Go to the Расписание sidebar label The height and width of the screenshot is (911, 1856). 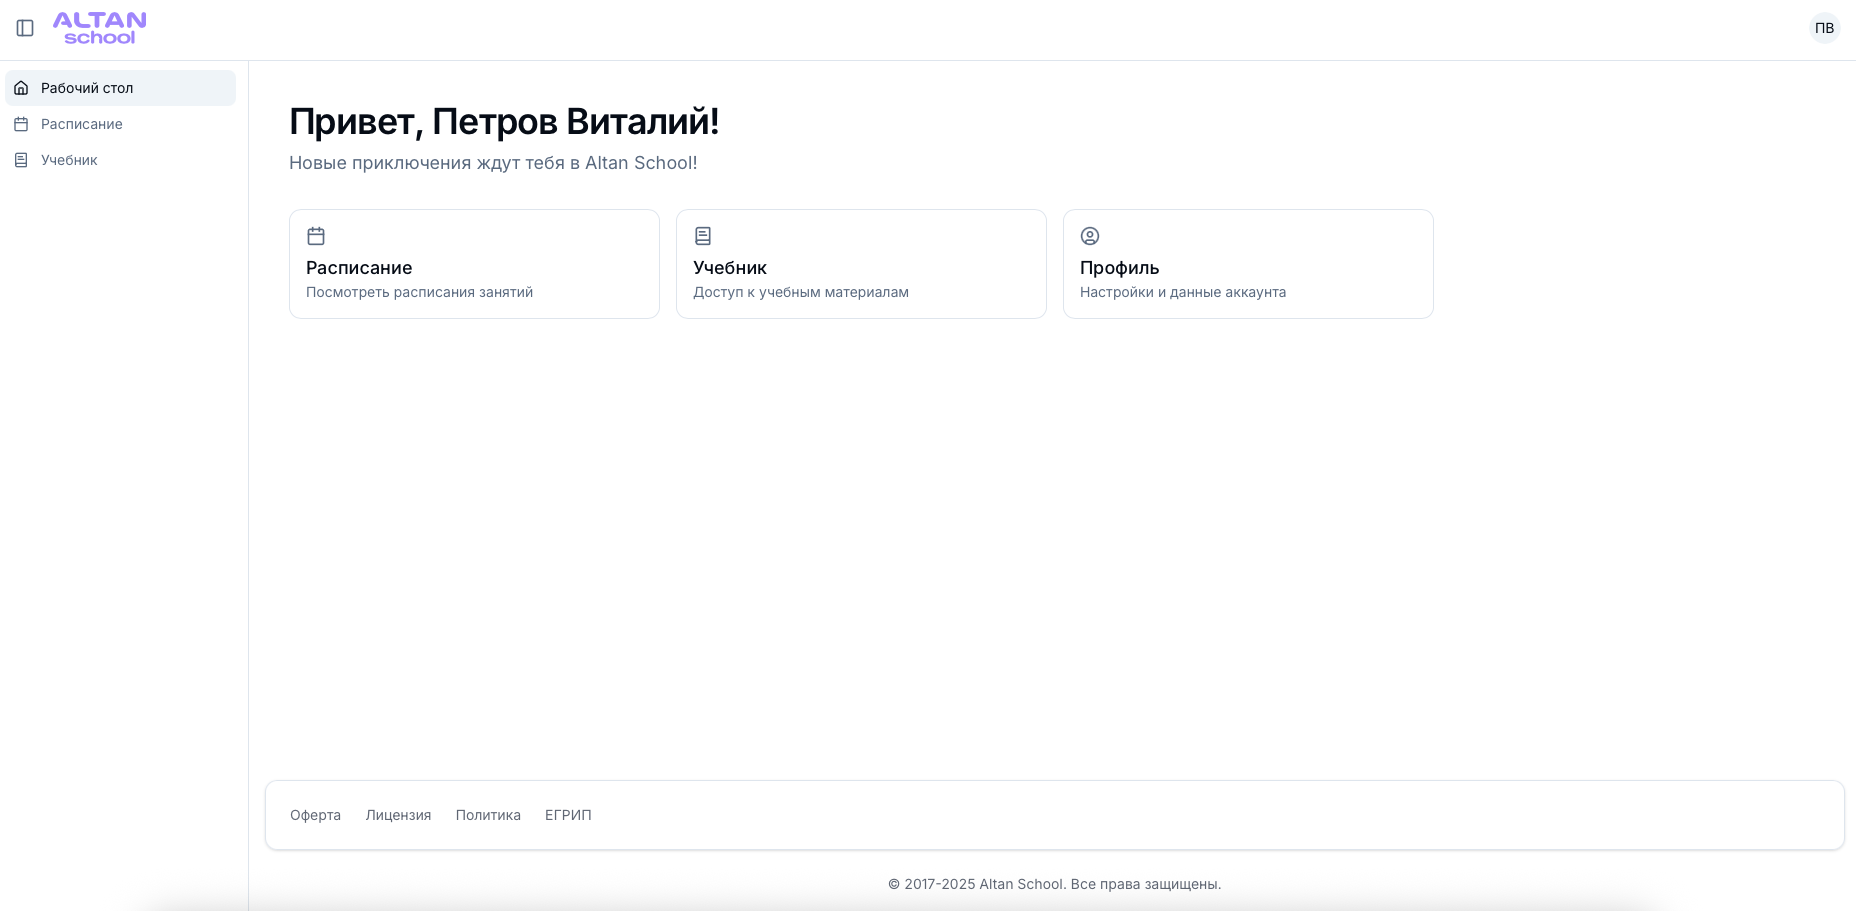click(82, 124)
